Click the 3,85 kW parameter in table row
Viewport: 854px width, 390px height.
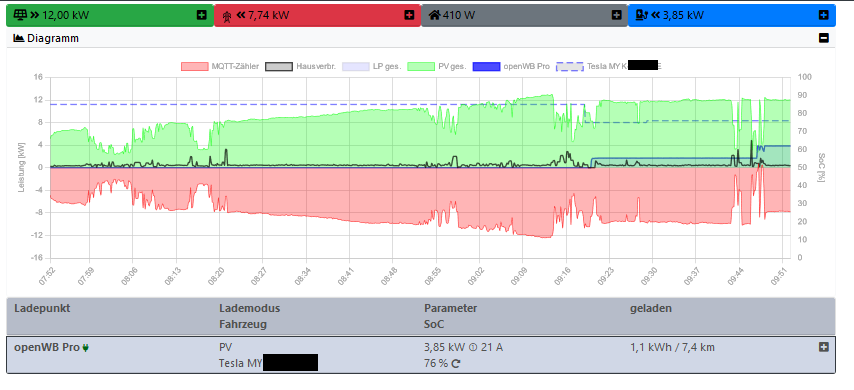click(x=445, y=347)
